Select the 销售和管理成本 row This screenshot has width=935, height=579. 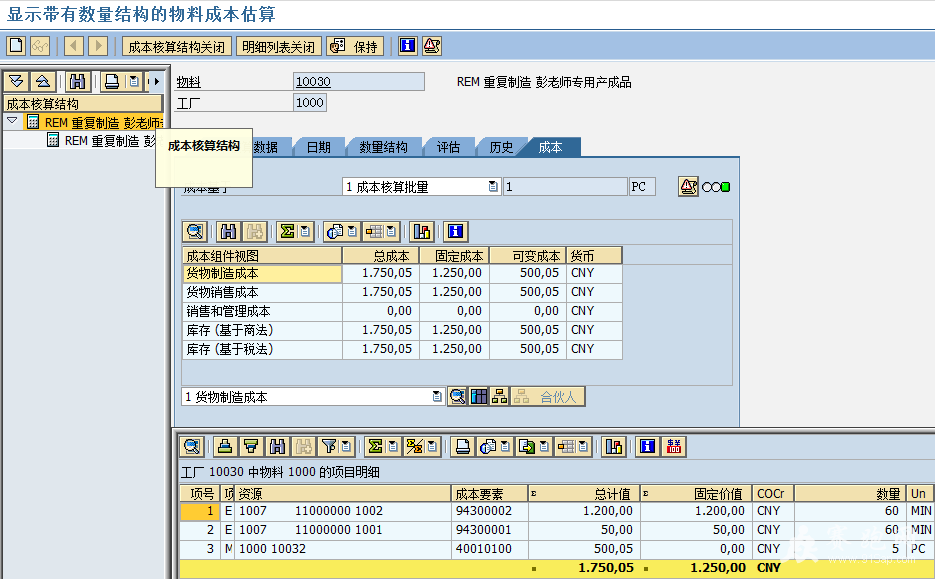pos(403,311)
